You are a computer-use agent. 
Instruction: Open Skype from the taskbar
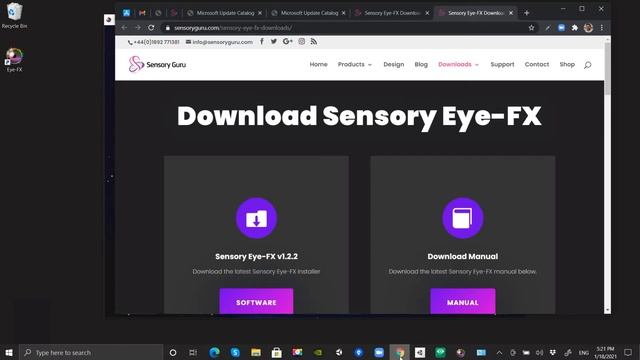[x=235, y=352]
